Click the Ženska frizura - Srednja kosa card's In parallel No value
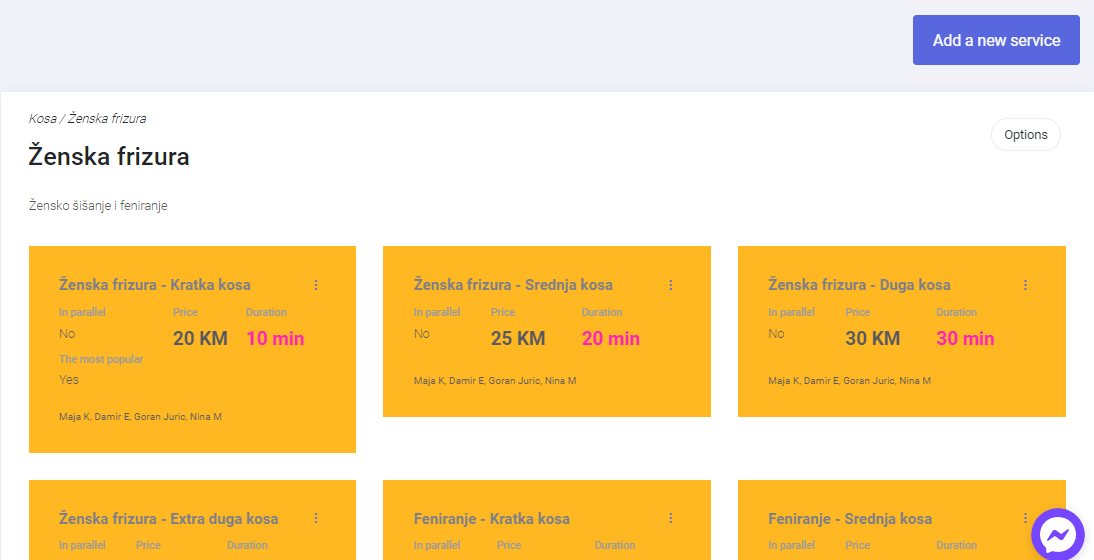This screenshot has width=1094, height=560. pos(421,333)
